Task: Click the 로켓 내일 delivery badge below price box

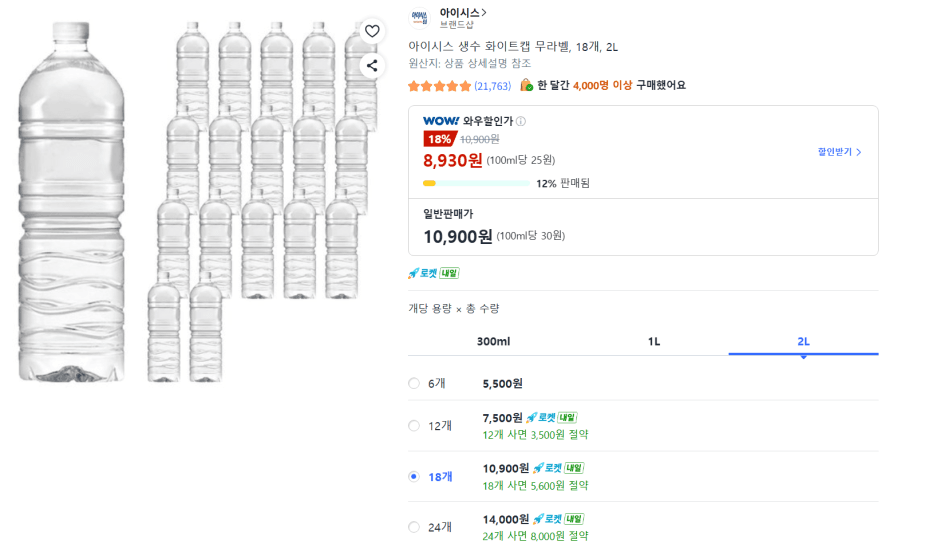Action: (x=434, y=273)
